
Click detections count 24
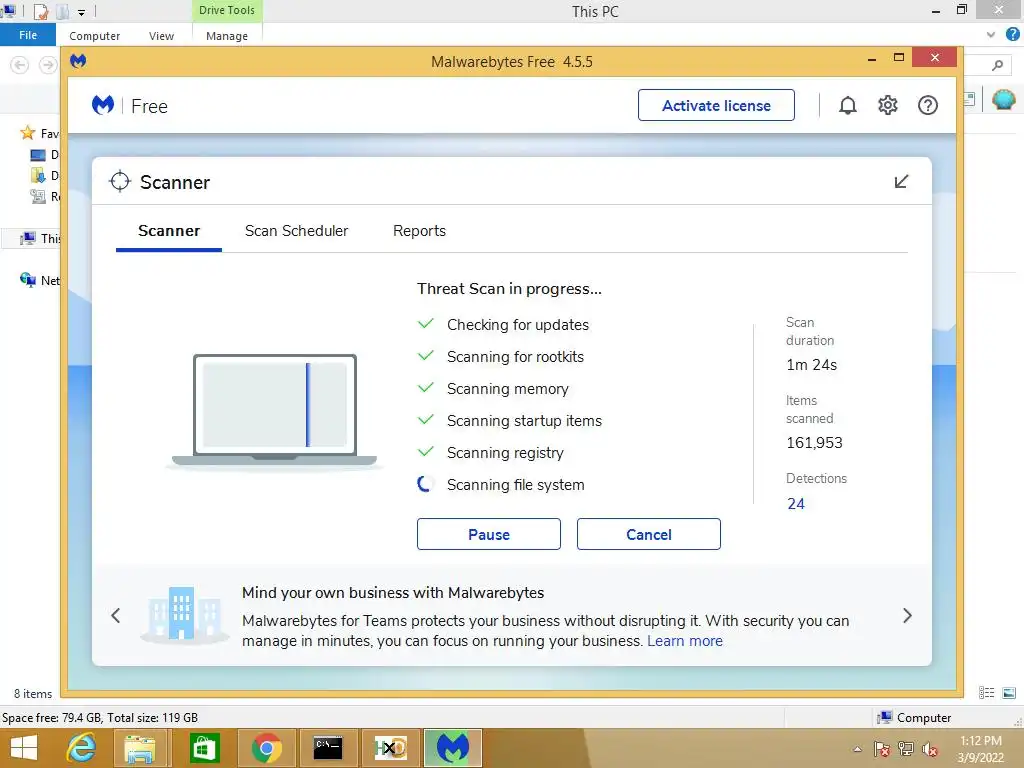[x=796, y=504]
